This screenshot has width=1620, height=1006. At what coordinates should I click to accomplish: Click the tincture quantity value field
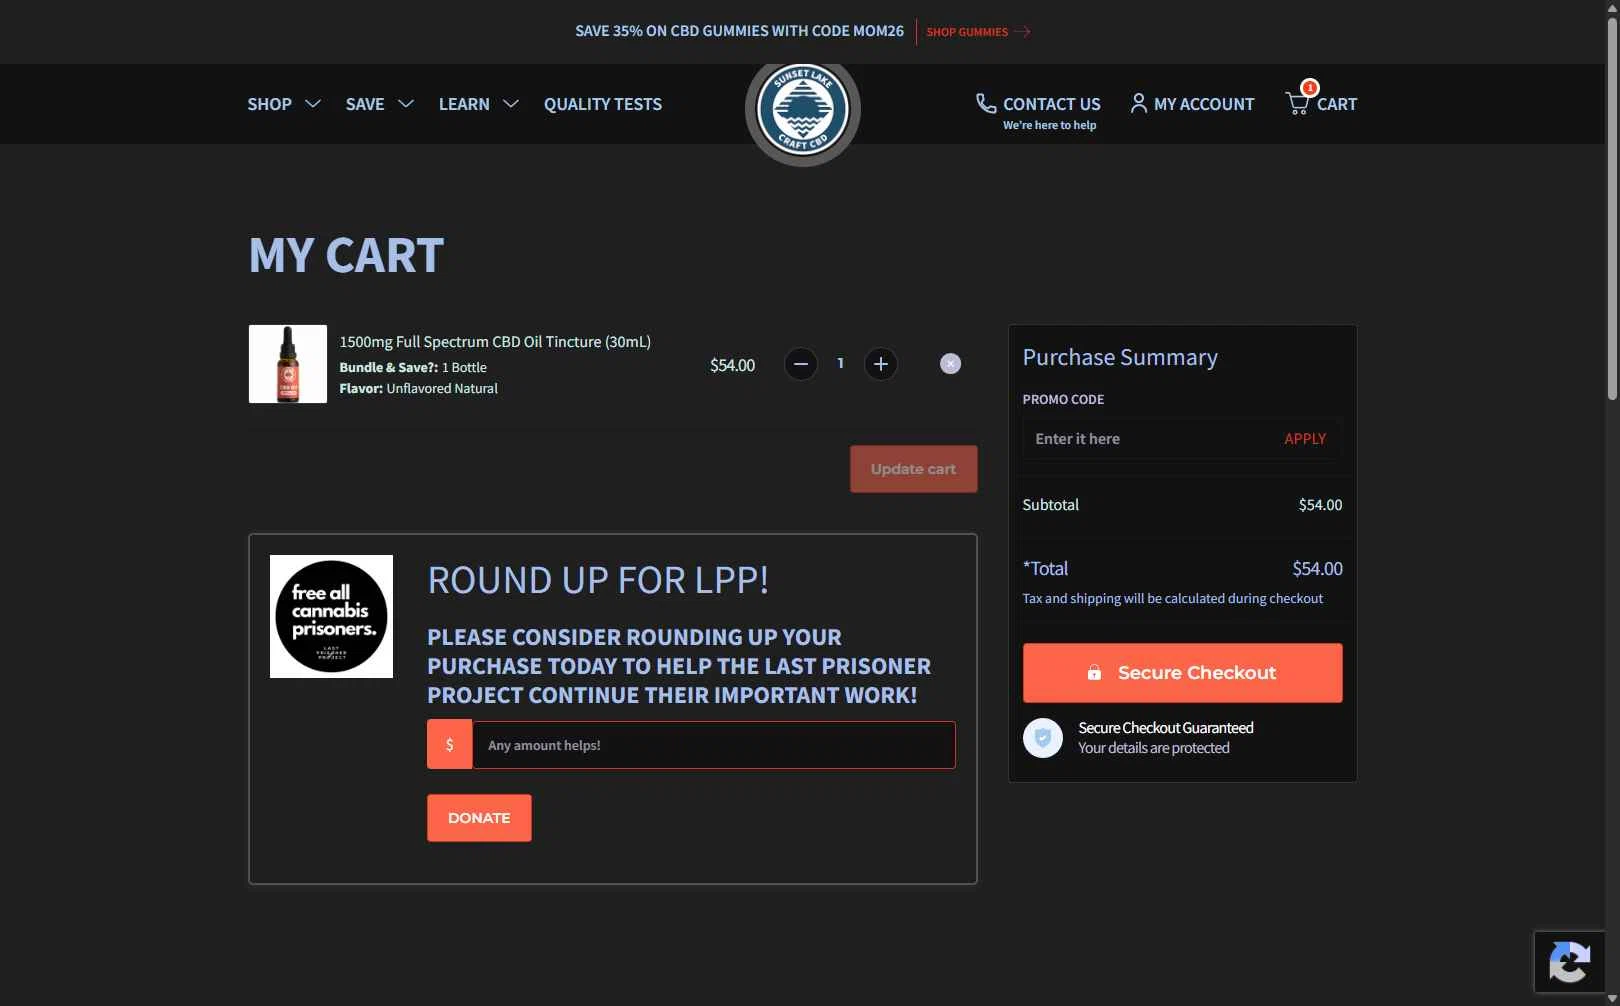coord(841,364)
